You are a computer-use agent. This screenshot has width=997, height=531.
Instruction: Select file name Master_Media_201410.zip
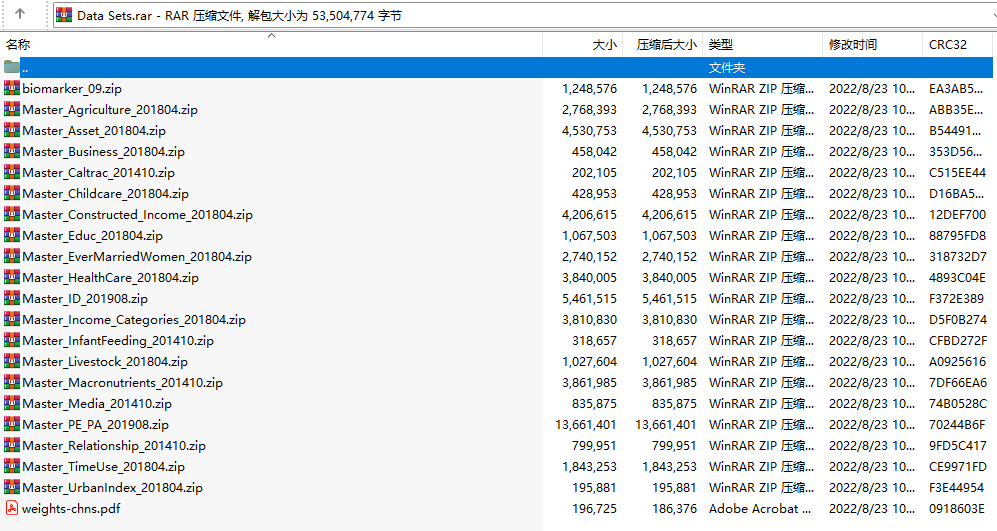97,403
